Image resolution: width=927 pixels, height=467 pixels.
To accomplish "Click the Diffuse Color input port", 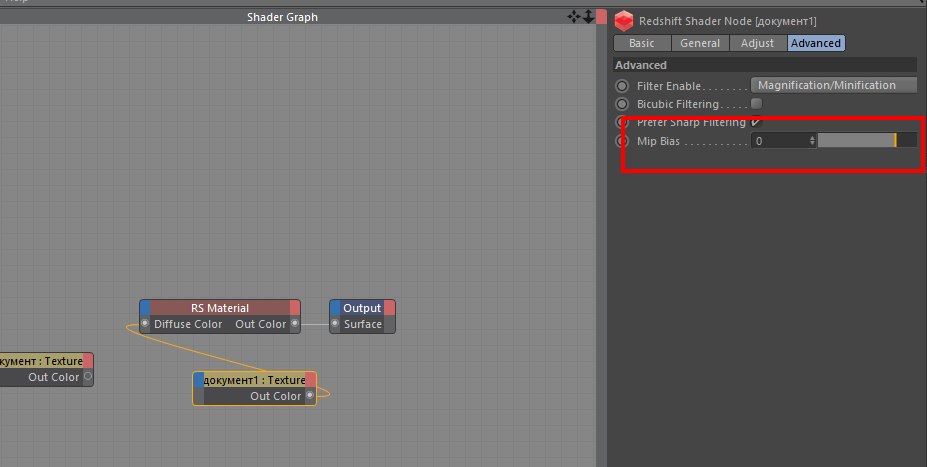I will [x=145, y=323].
